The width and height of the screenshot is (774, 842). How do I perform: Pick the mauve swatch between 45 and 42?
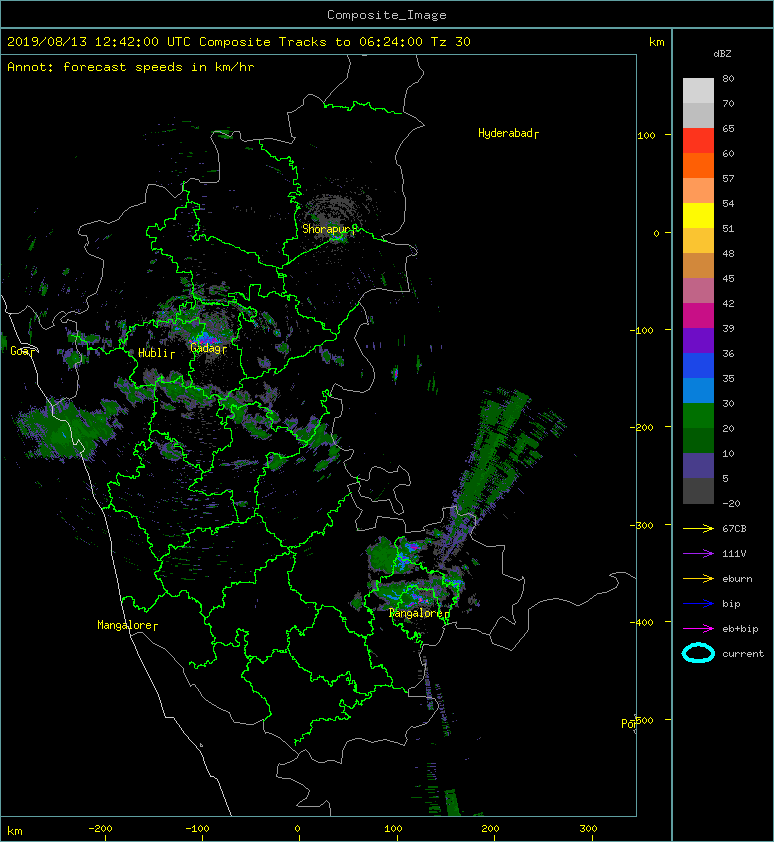tap(698, 291)
